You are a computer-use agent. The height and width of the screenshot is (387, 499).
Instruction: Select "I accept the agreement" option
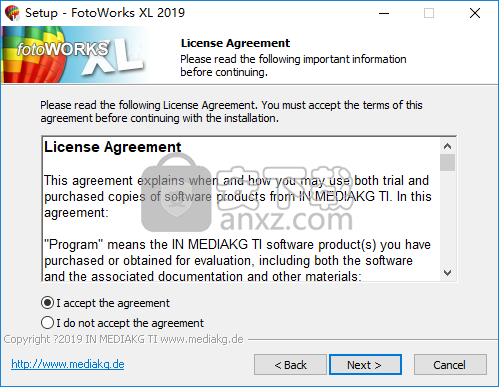105,303
